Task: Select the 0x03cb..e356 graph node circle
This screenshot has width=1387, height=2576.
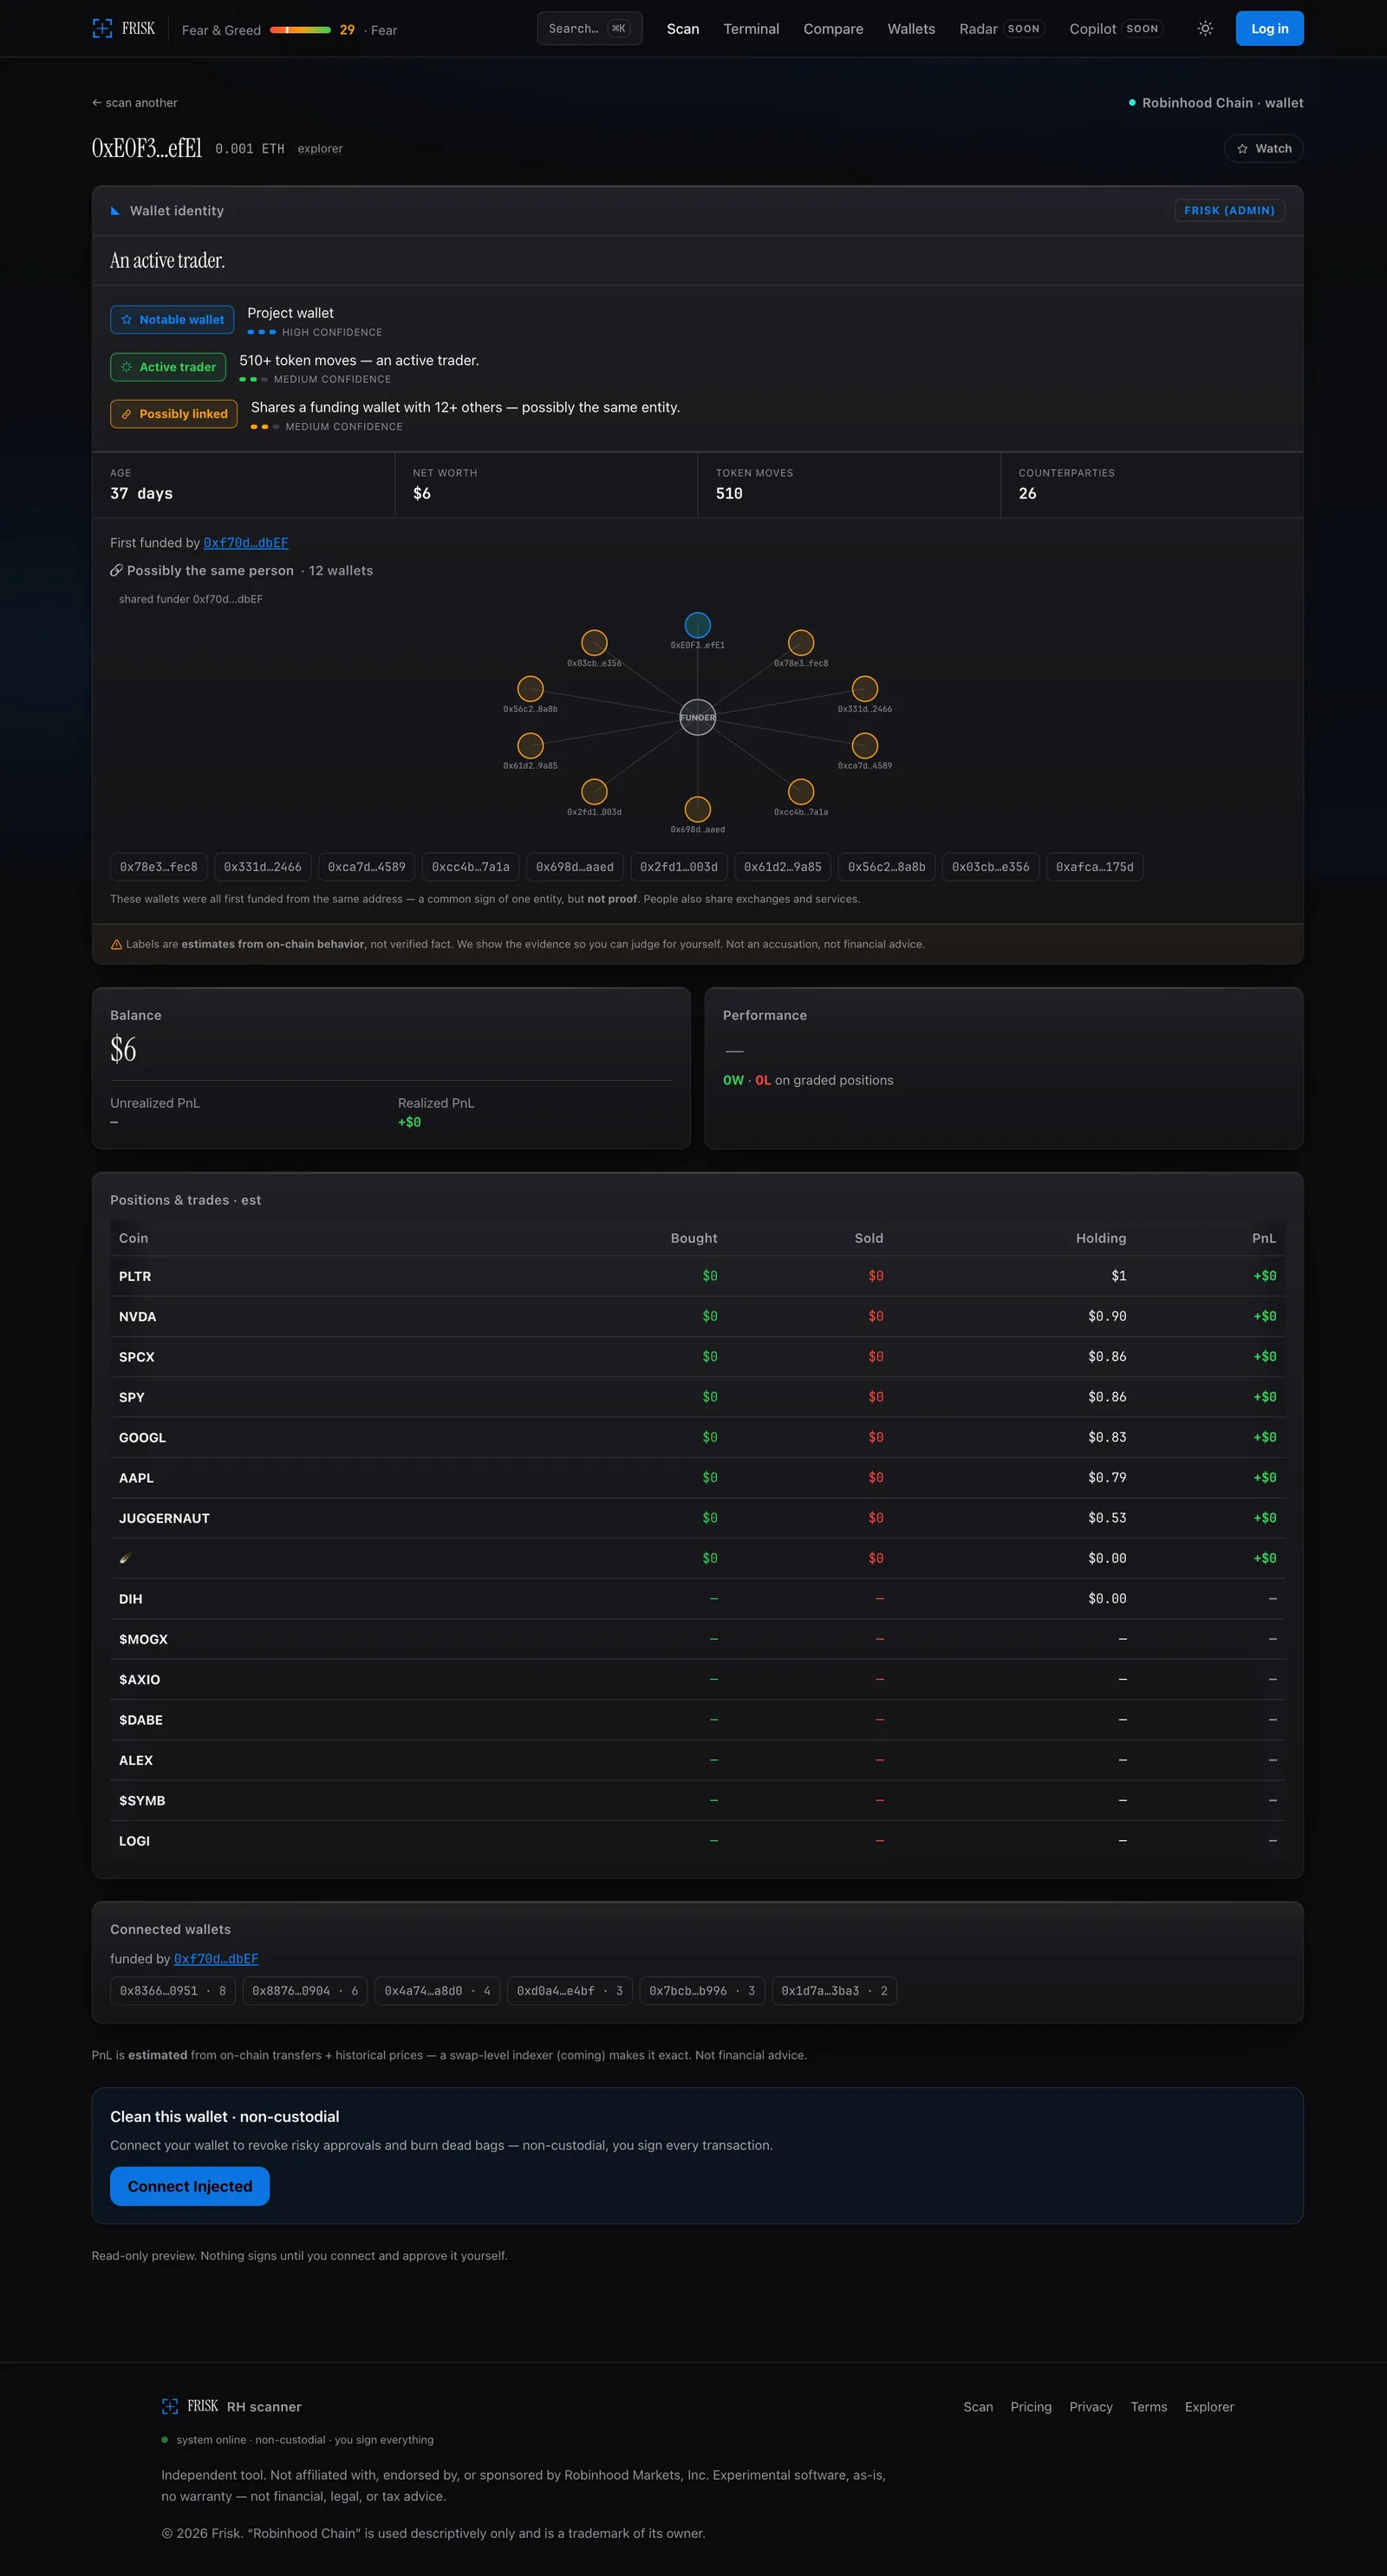Action: tap(594, 642)
